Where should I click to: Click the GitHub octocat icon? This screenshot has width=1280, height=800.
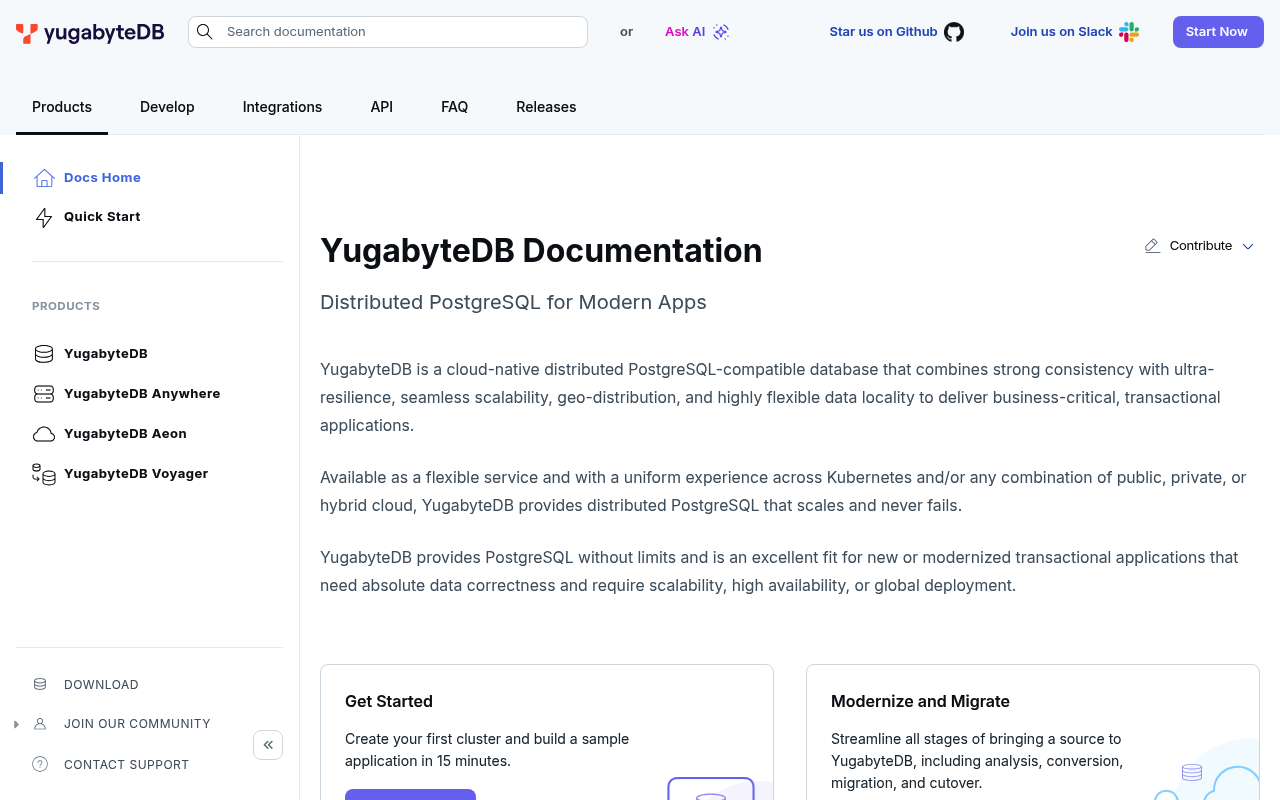(954, 32)
